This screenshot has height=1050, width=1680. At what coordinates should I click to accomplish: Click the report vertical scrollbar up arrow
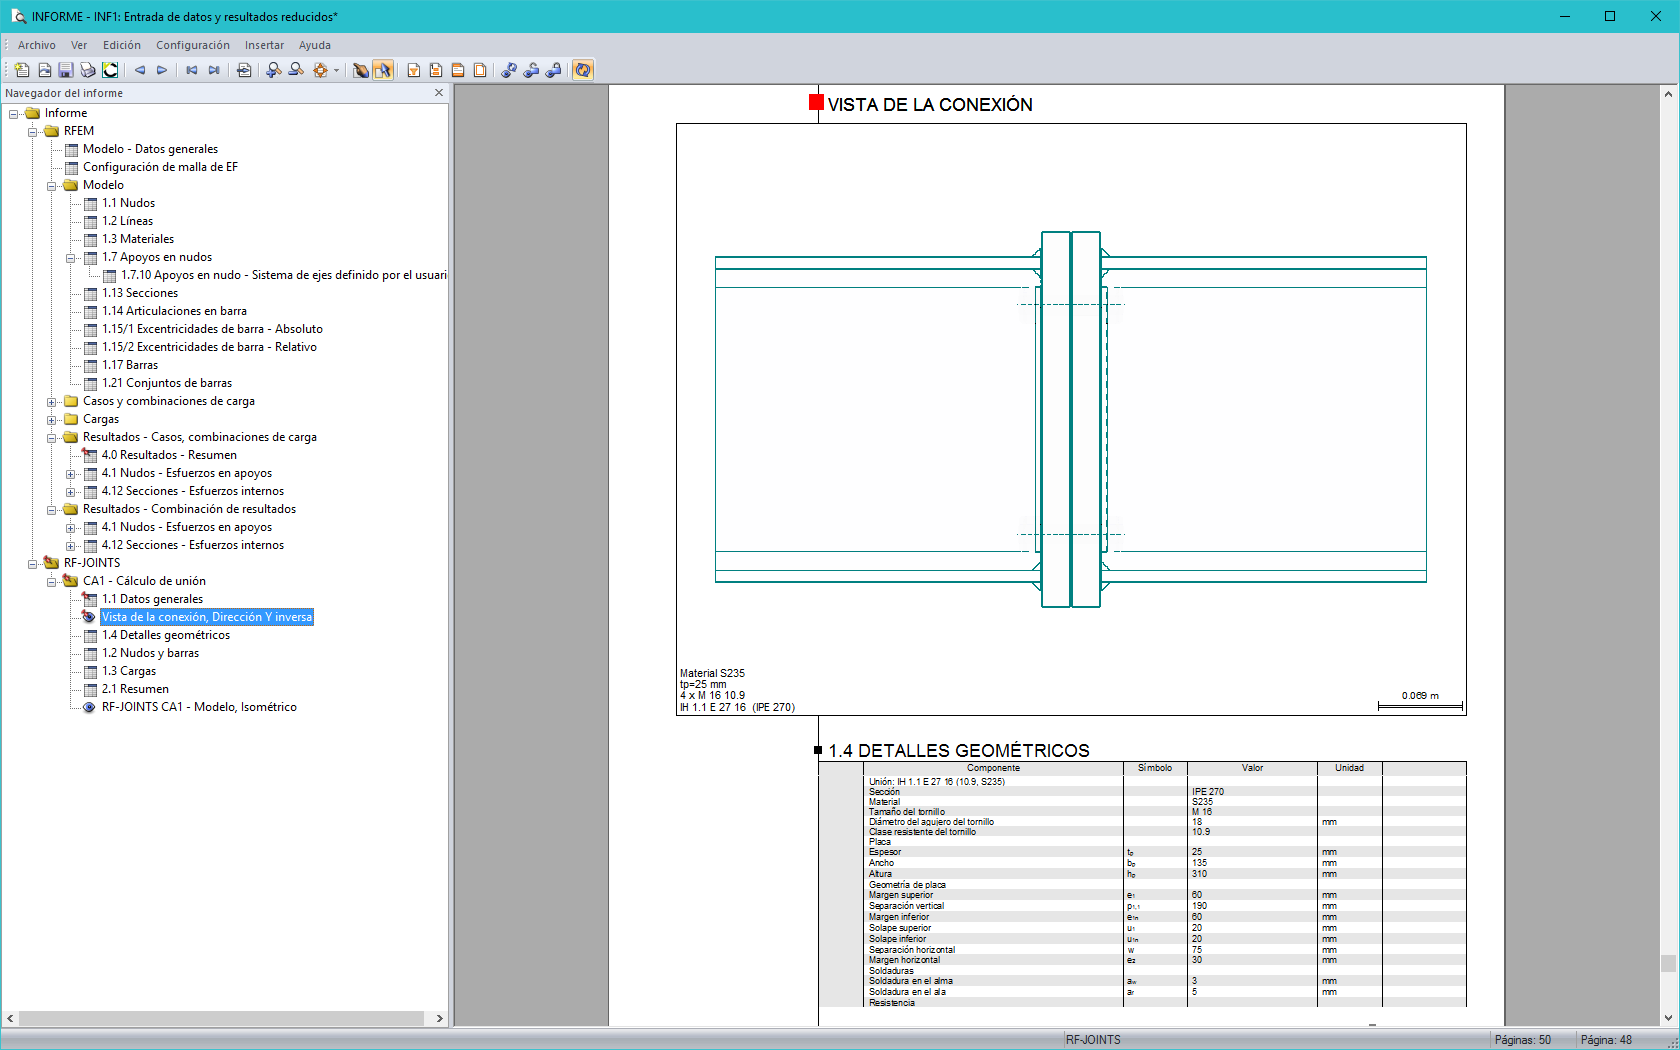click(x=1667, y=93)
